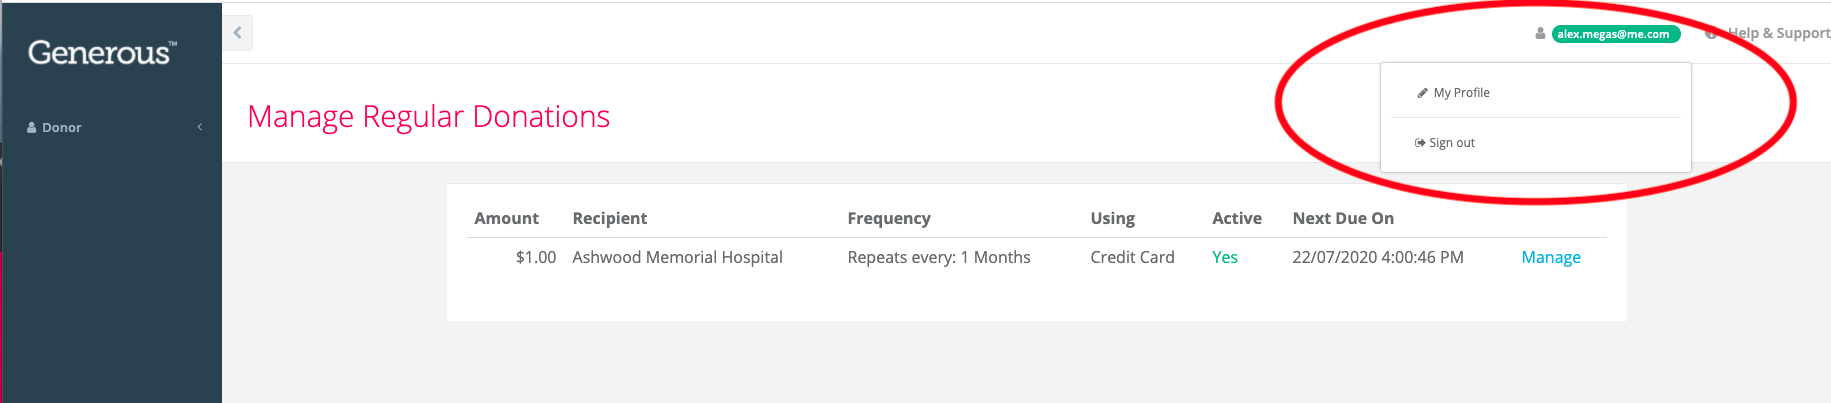Collapse sidebar with the left chevron button
This screenshot has height=403, width=1831.
(x=237, y=33)
